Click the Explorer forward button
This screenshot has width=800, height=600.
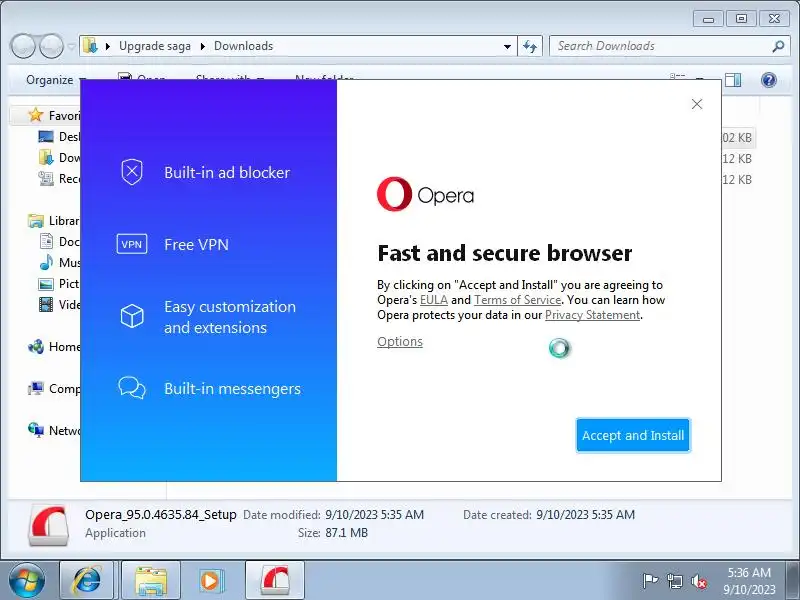click(52, 46)
